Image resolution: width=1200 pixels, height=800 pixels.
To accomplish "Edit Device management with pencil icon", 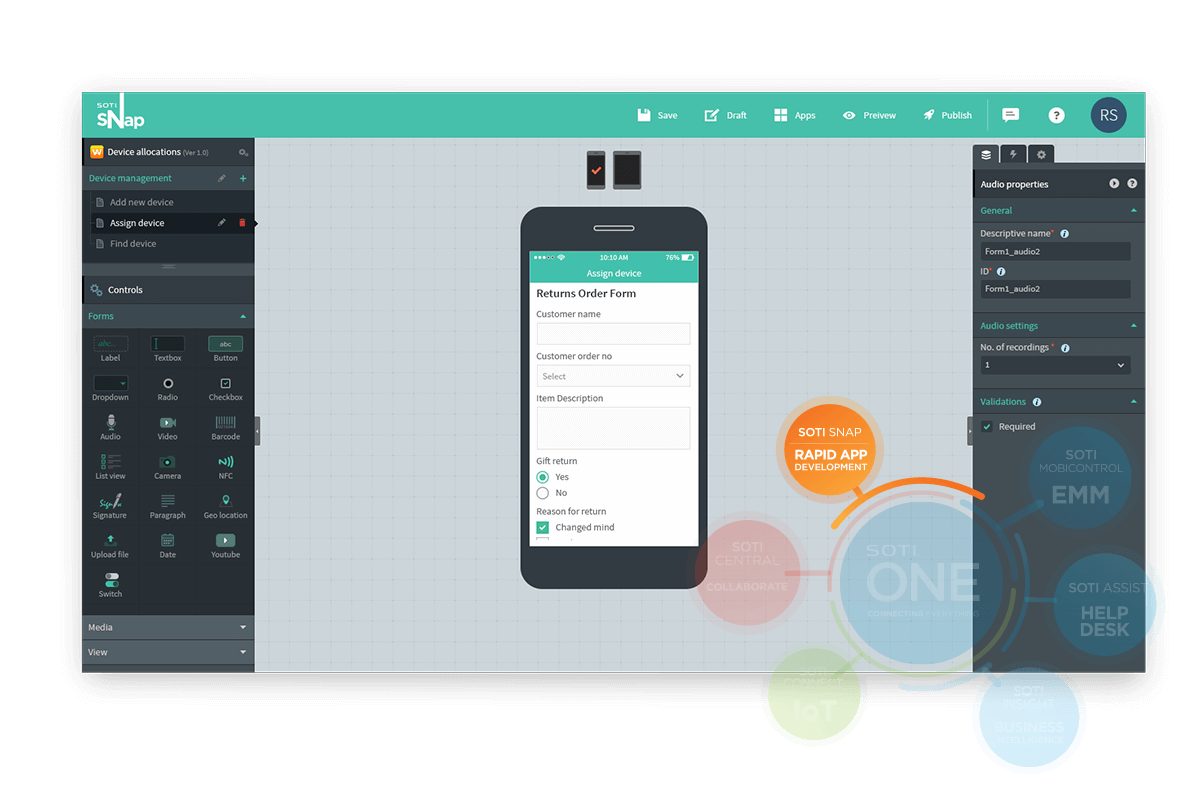I will tap(222, 178).
